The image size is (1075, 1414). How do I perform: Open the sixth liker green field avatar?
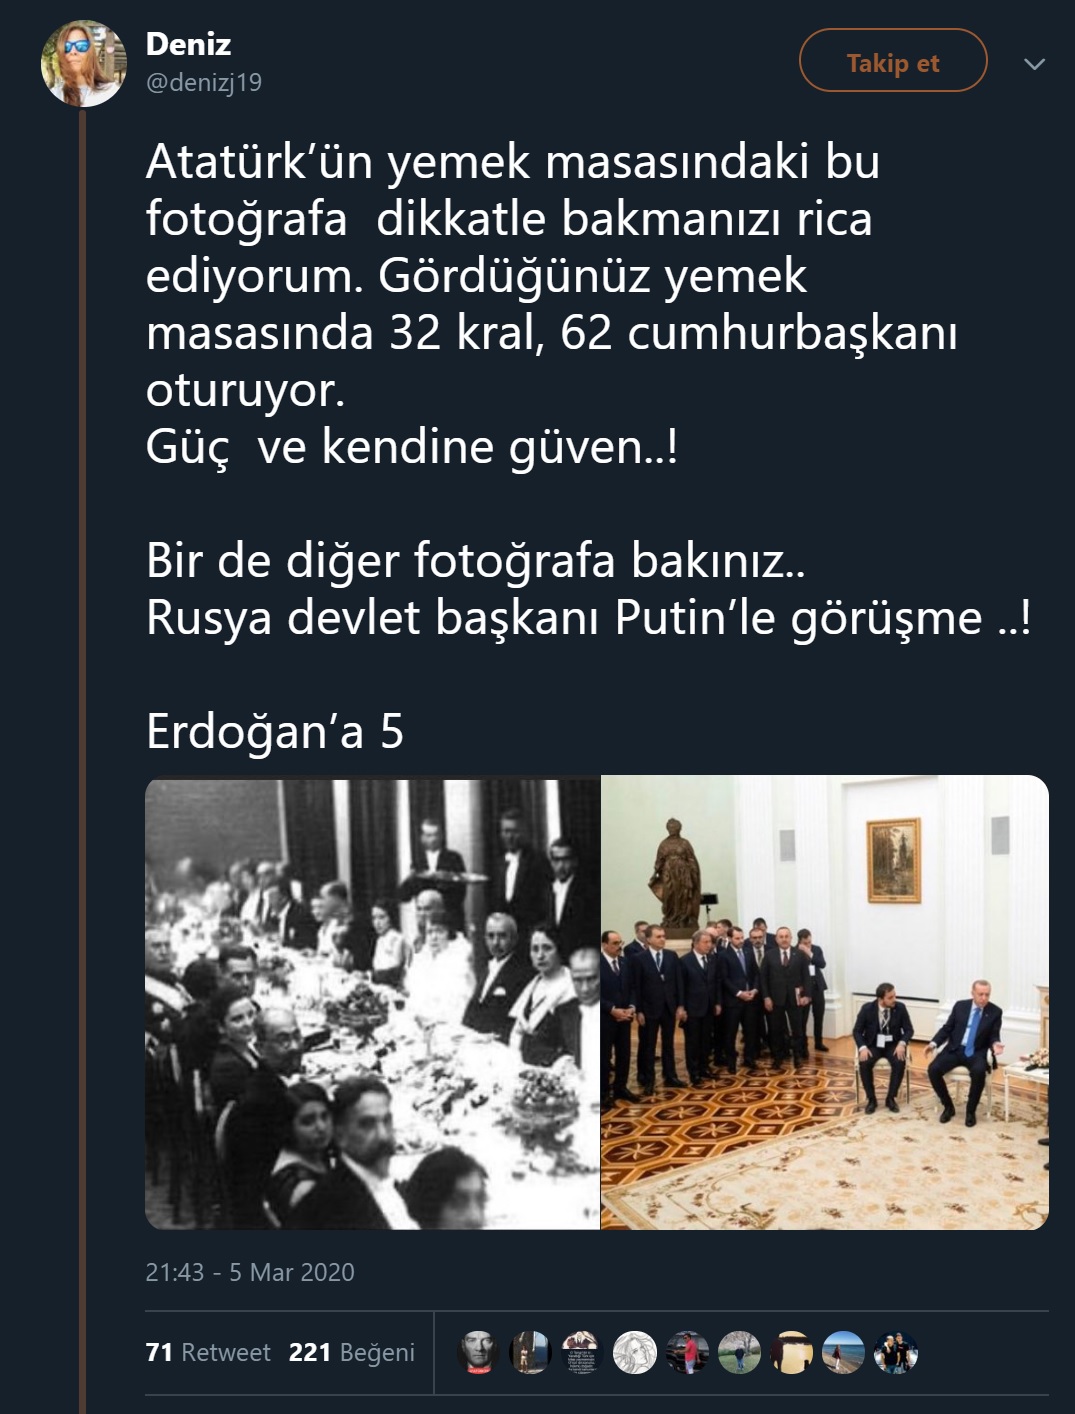coord(739,1353)
